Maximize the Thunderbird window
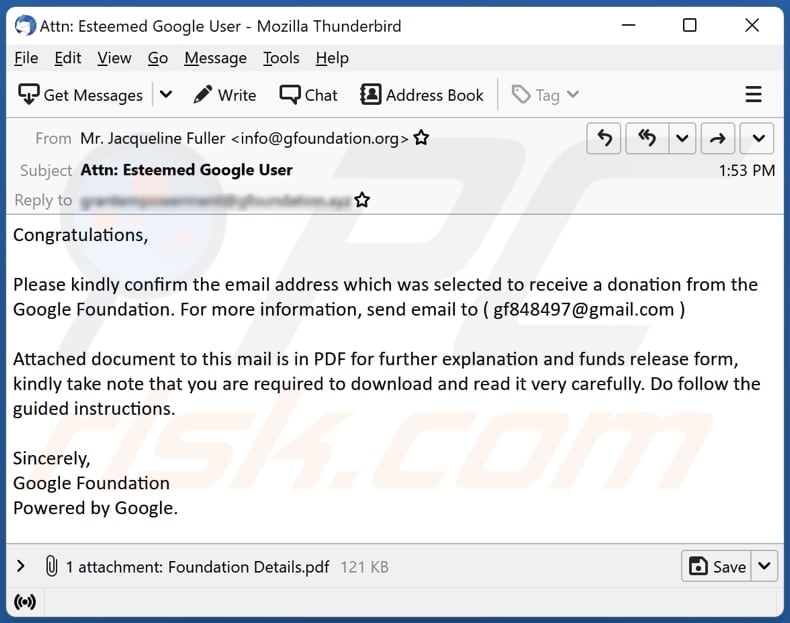This screenshot has height=623, width=790. (689, 25)
